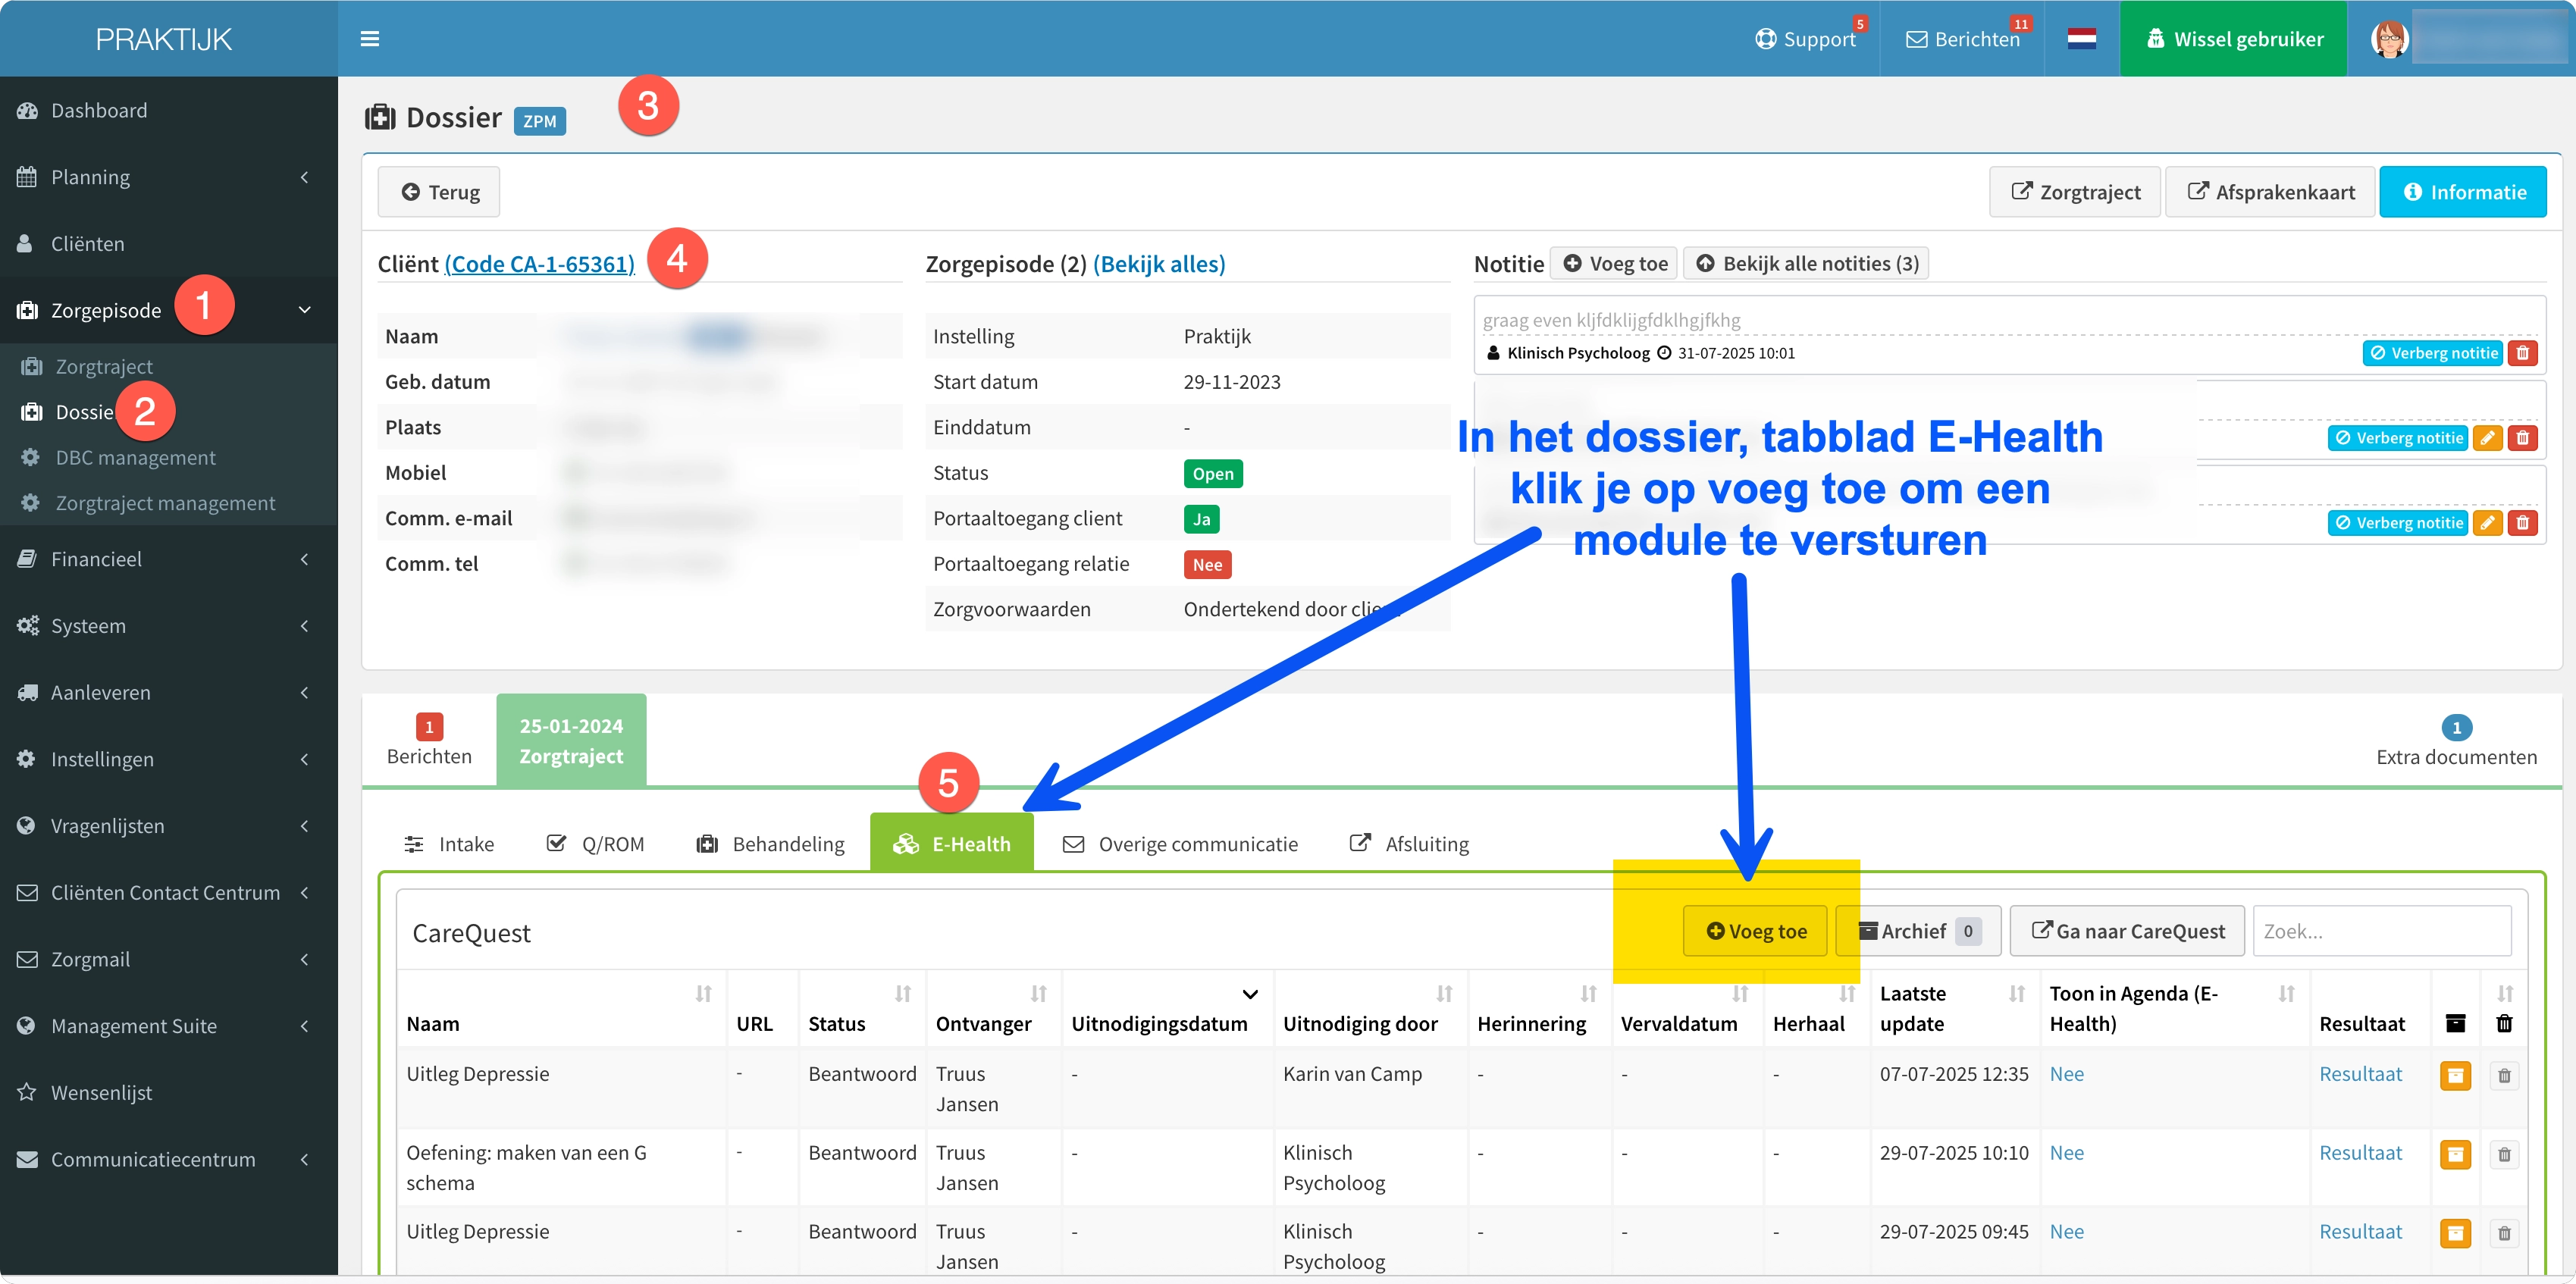2576x1284 pixels.
Task: Sort table by Status column
Action: click(x=903, y=993)
